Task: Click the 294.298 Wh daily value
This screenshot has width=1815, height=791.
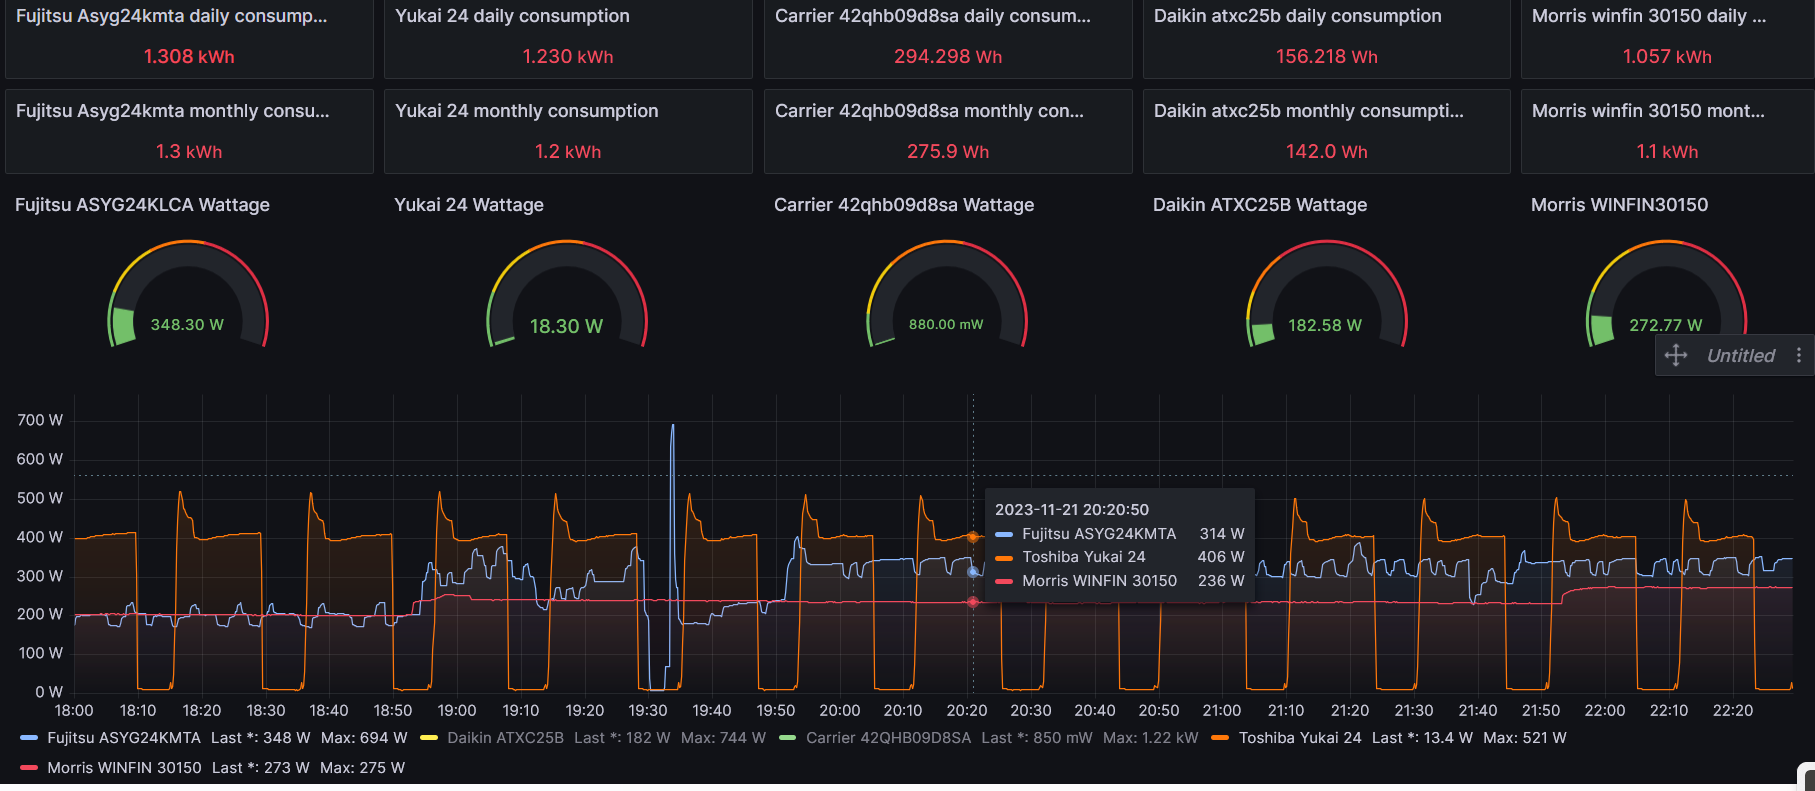Action: pyautogui.click(x=948, y=57)
